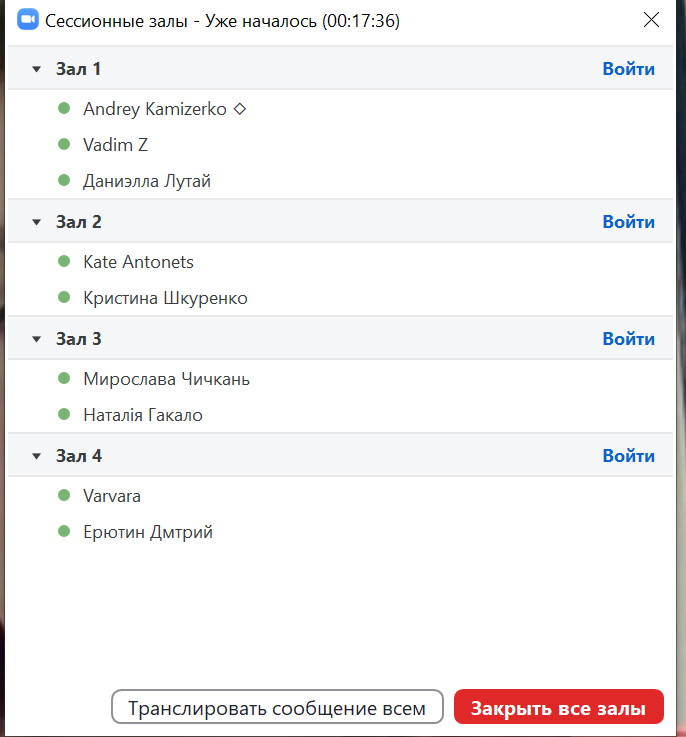Close the Сессионные залы window
The image size is (686, 737).
coord(651,20)
